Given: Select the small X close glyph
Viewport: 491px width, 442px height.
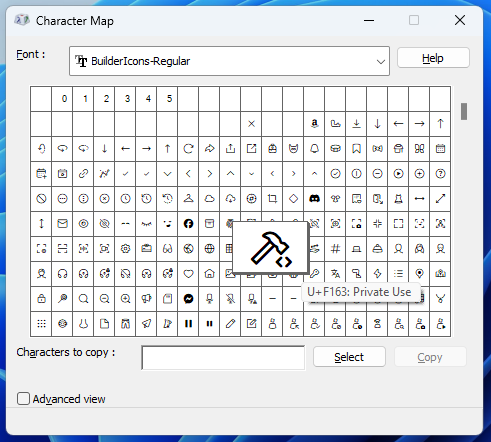Looking at the screenshot, I should click(x=251, y=124).
